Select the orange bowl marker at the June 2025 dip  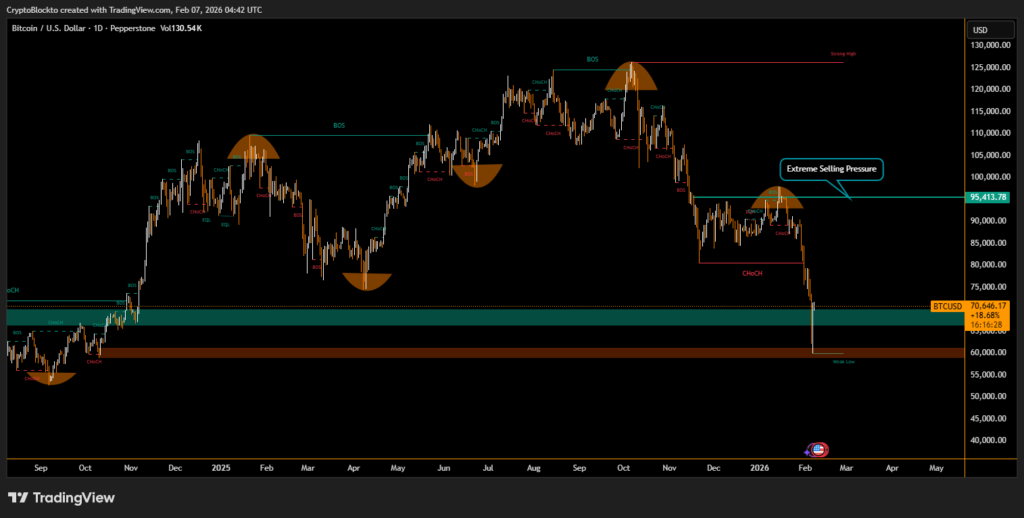(477, 175)
